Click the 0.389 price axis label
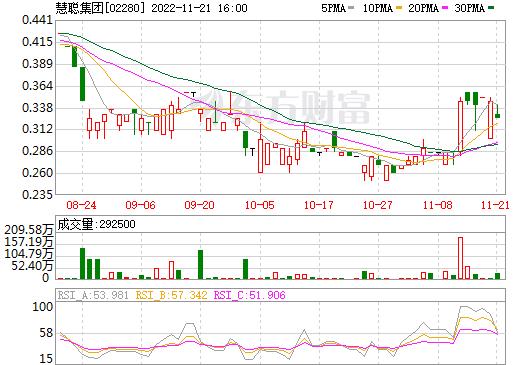520x365 pixels. 37,64
